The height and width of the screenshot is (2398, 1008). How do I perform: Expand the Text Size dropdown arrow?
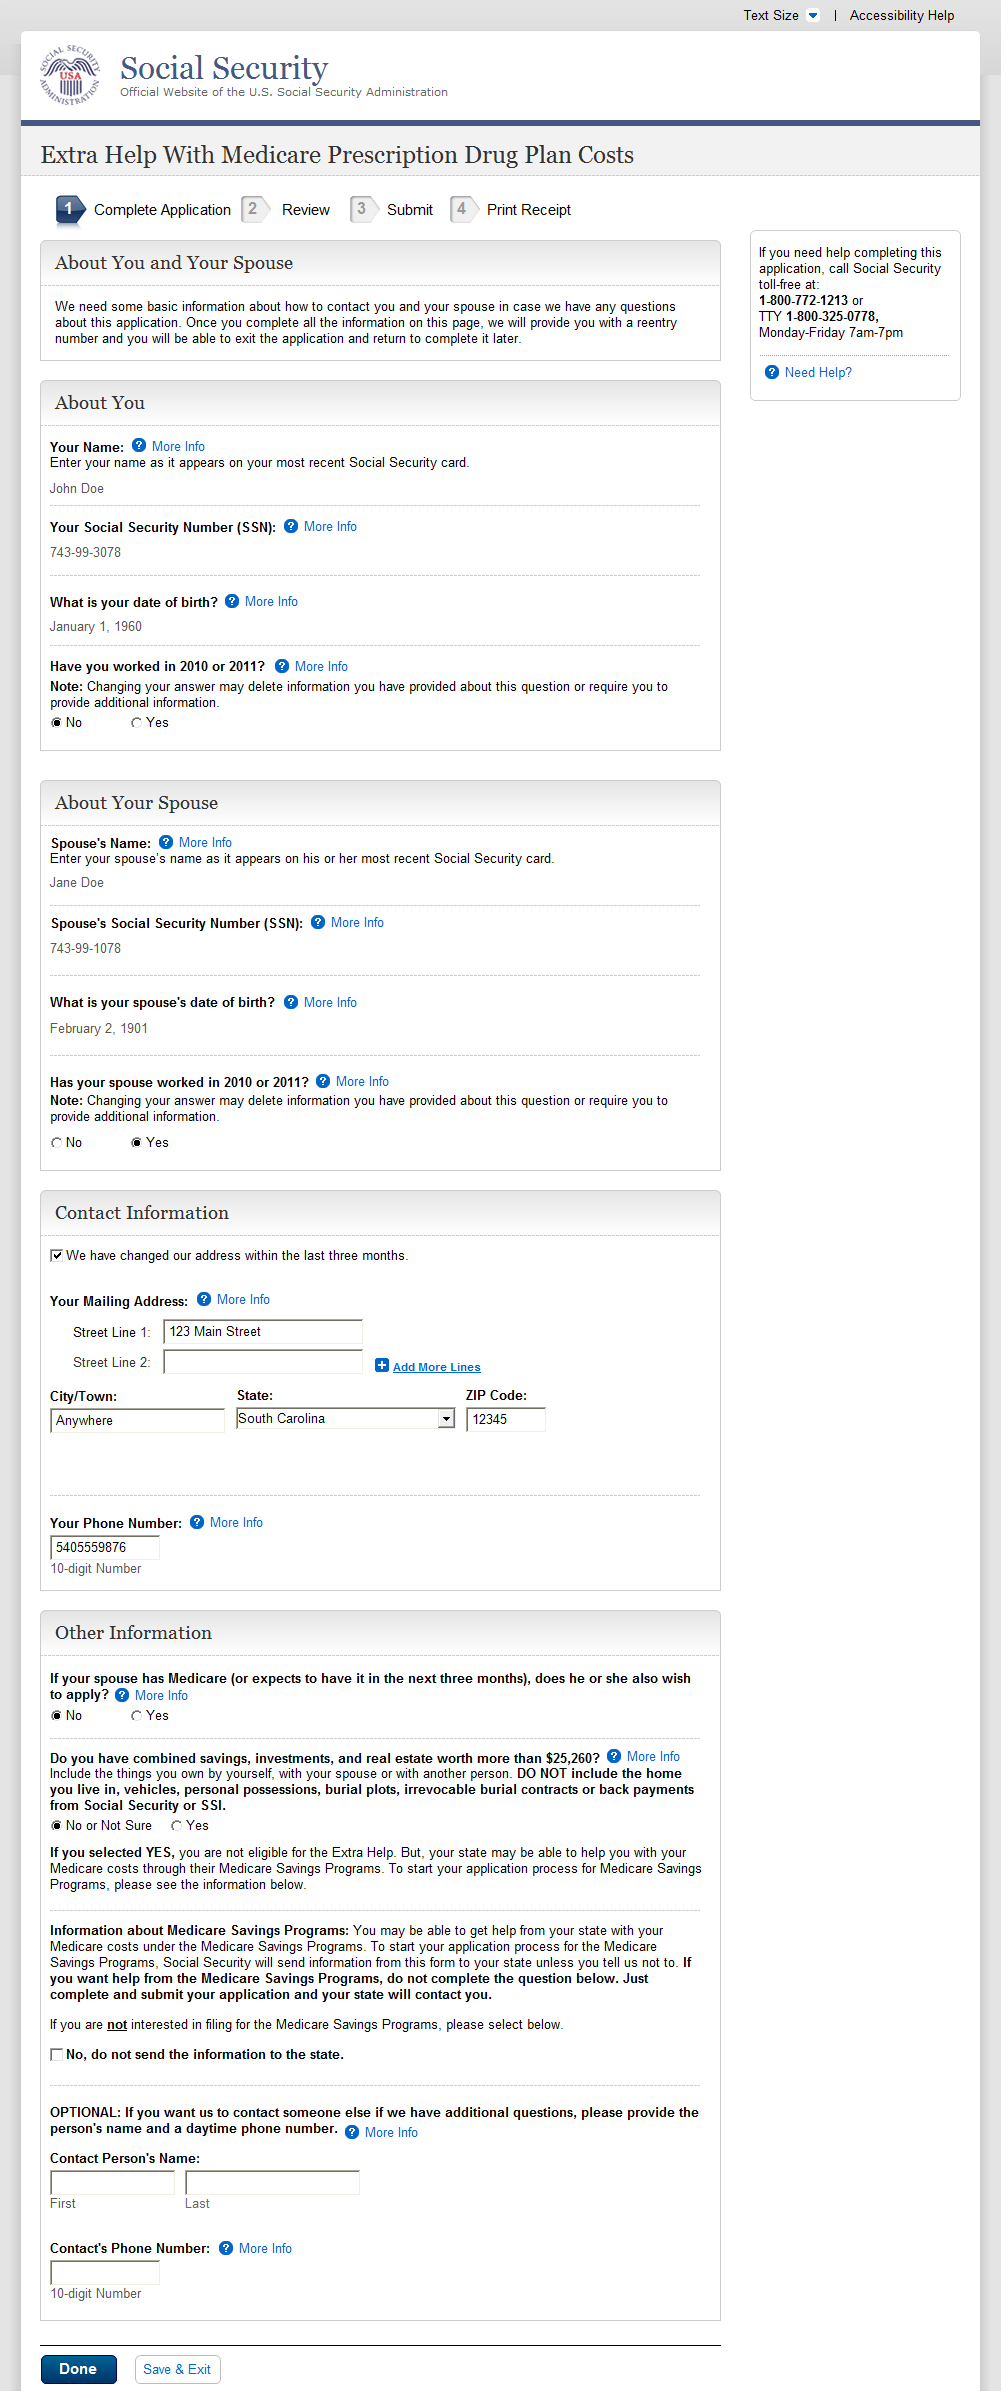pos(813,15)
